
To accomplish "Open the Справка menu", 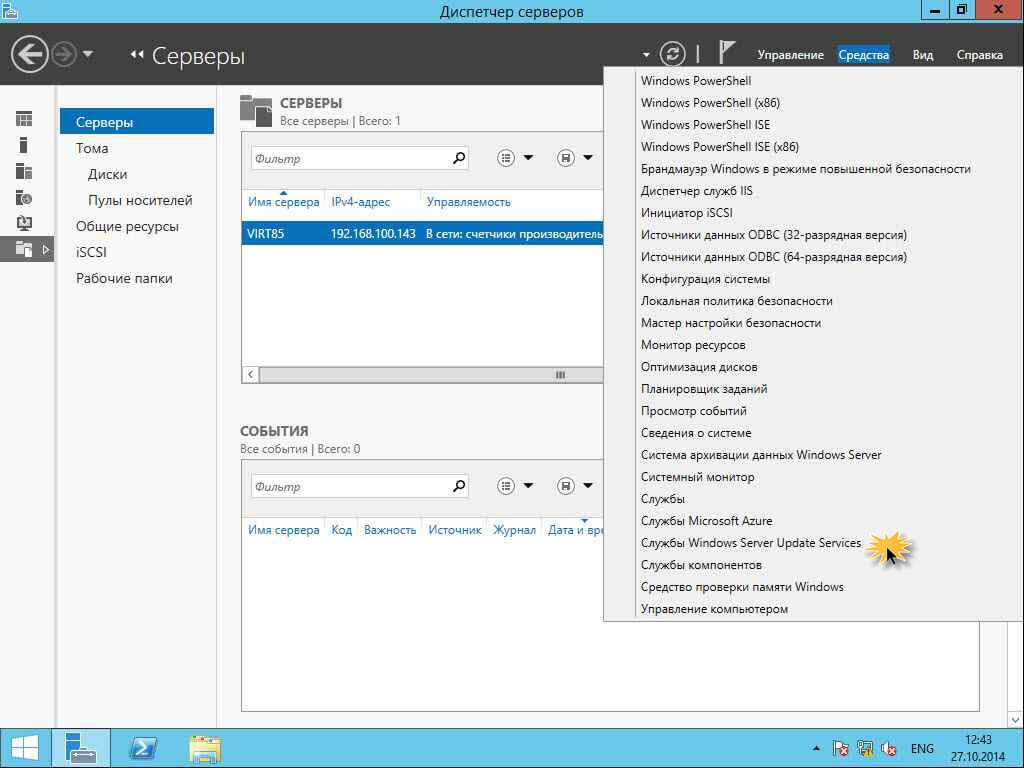I will [980, 55].
